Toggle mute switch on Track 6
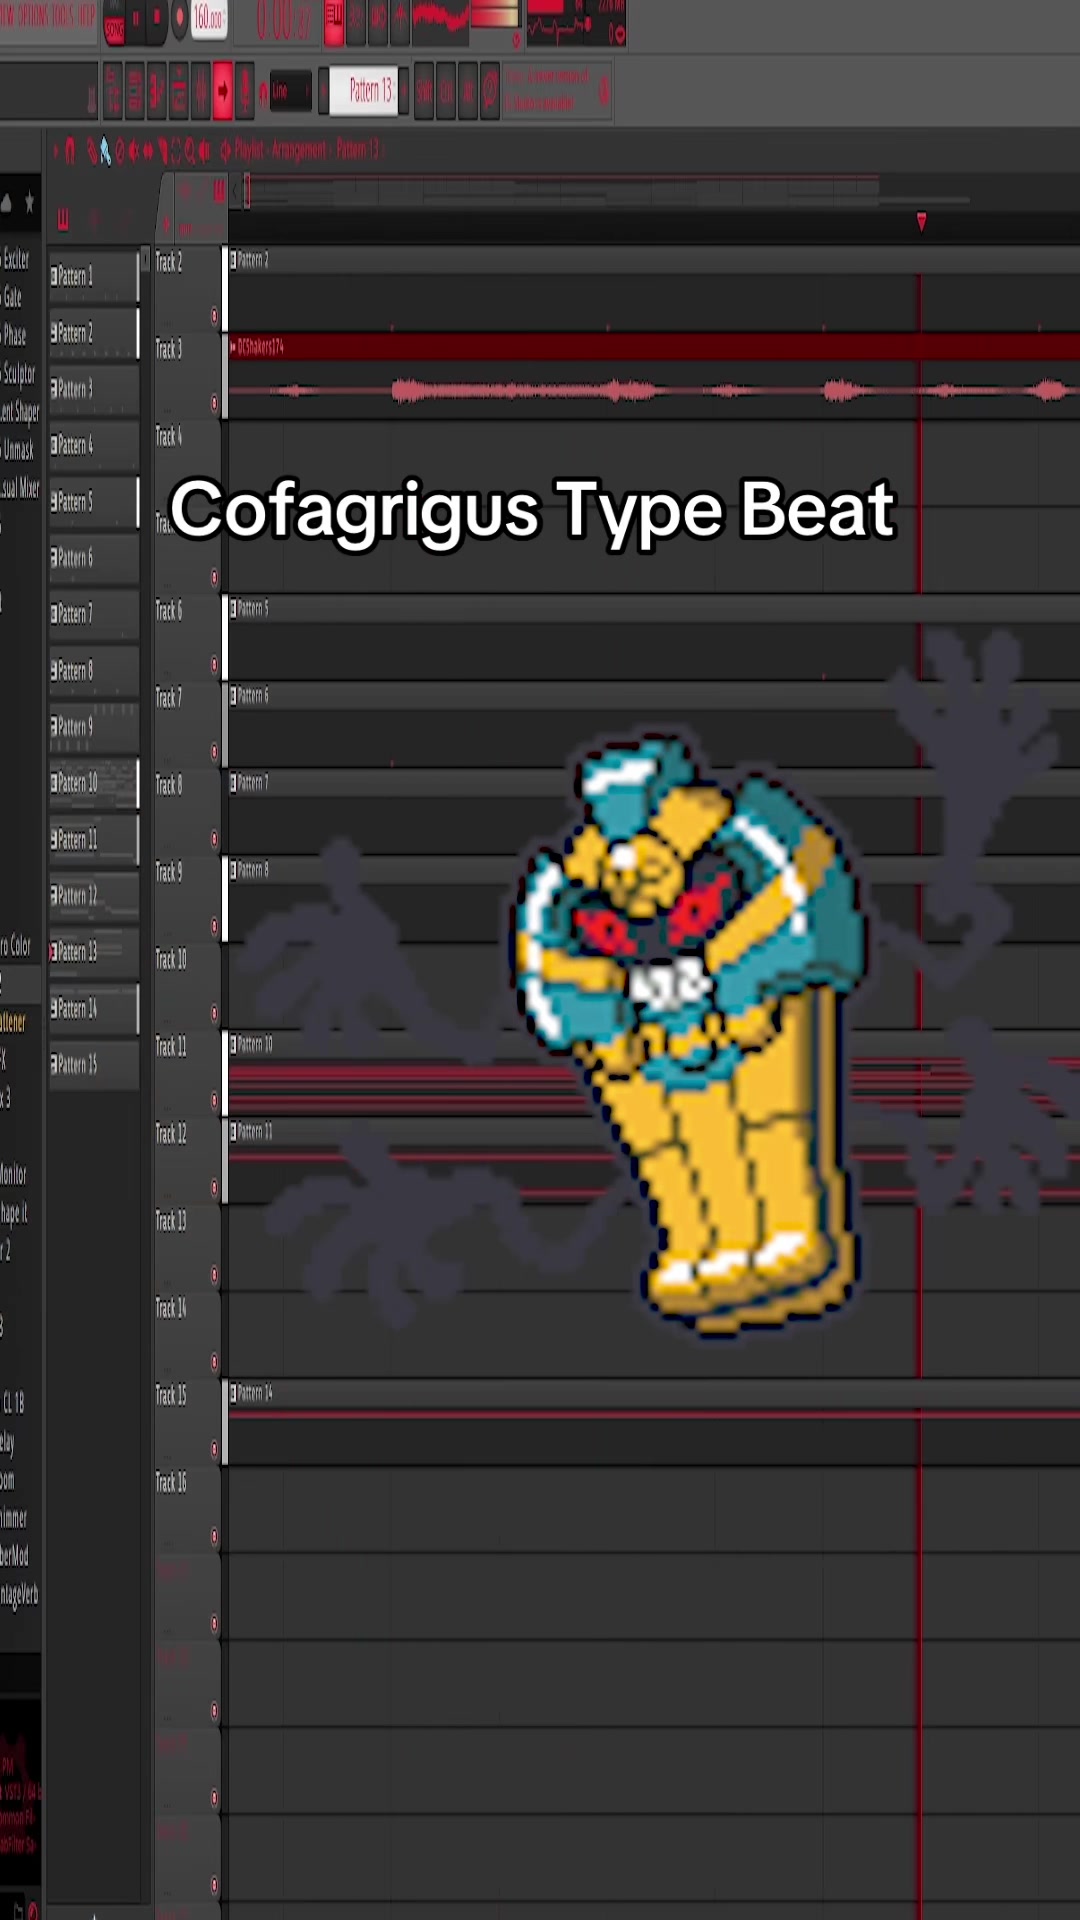 [214, 665]
